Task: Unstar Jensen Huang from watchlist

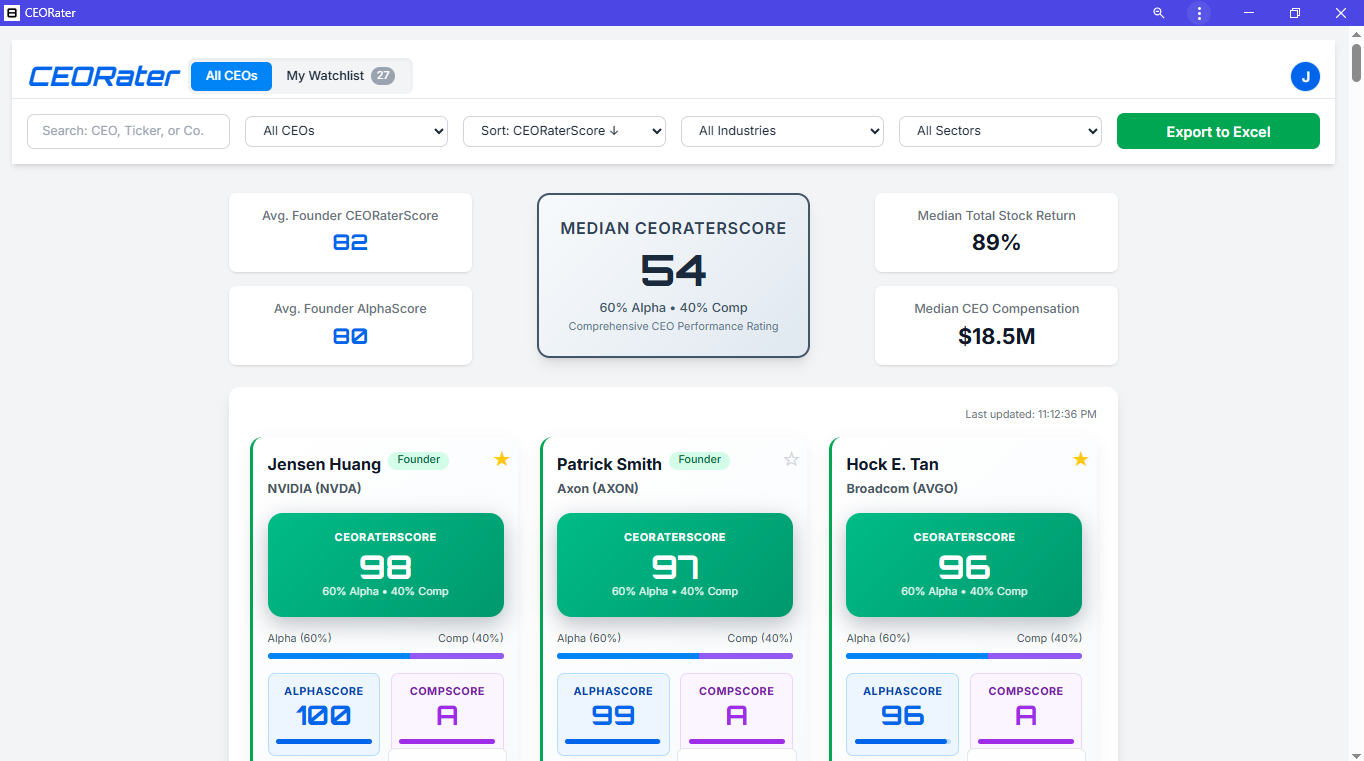Action: [x=502, y=459]
